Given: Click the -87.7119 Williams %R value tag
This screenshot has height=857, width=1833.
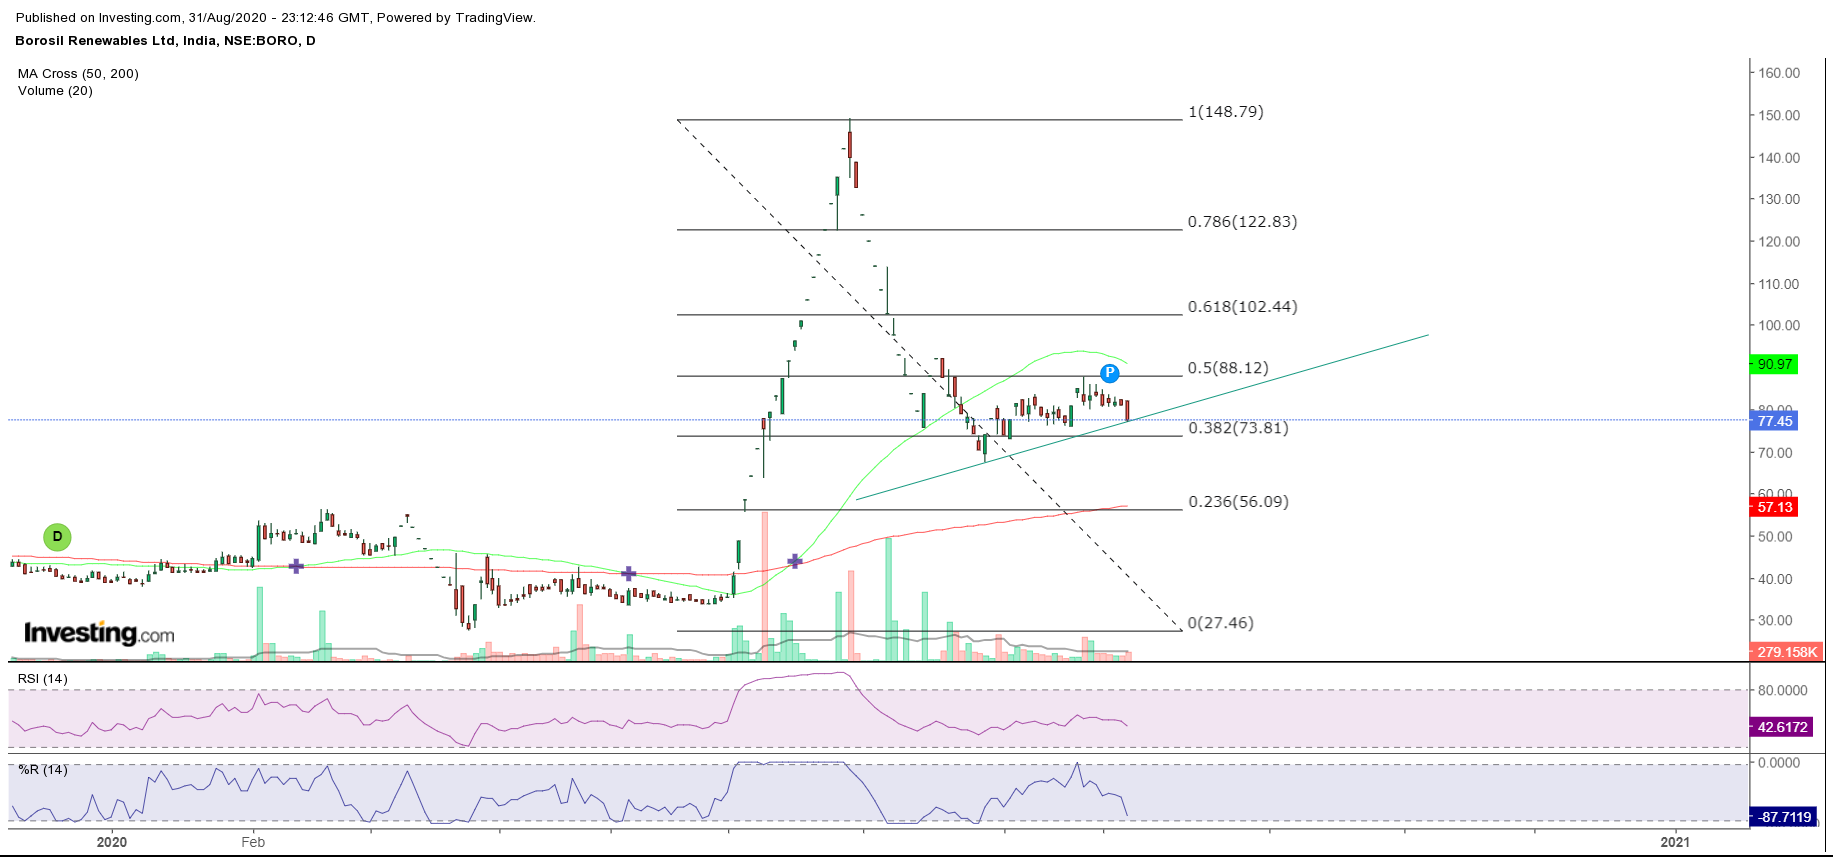Looking at the screenshot, I should [x=1782, y=817].
